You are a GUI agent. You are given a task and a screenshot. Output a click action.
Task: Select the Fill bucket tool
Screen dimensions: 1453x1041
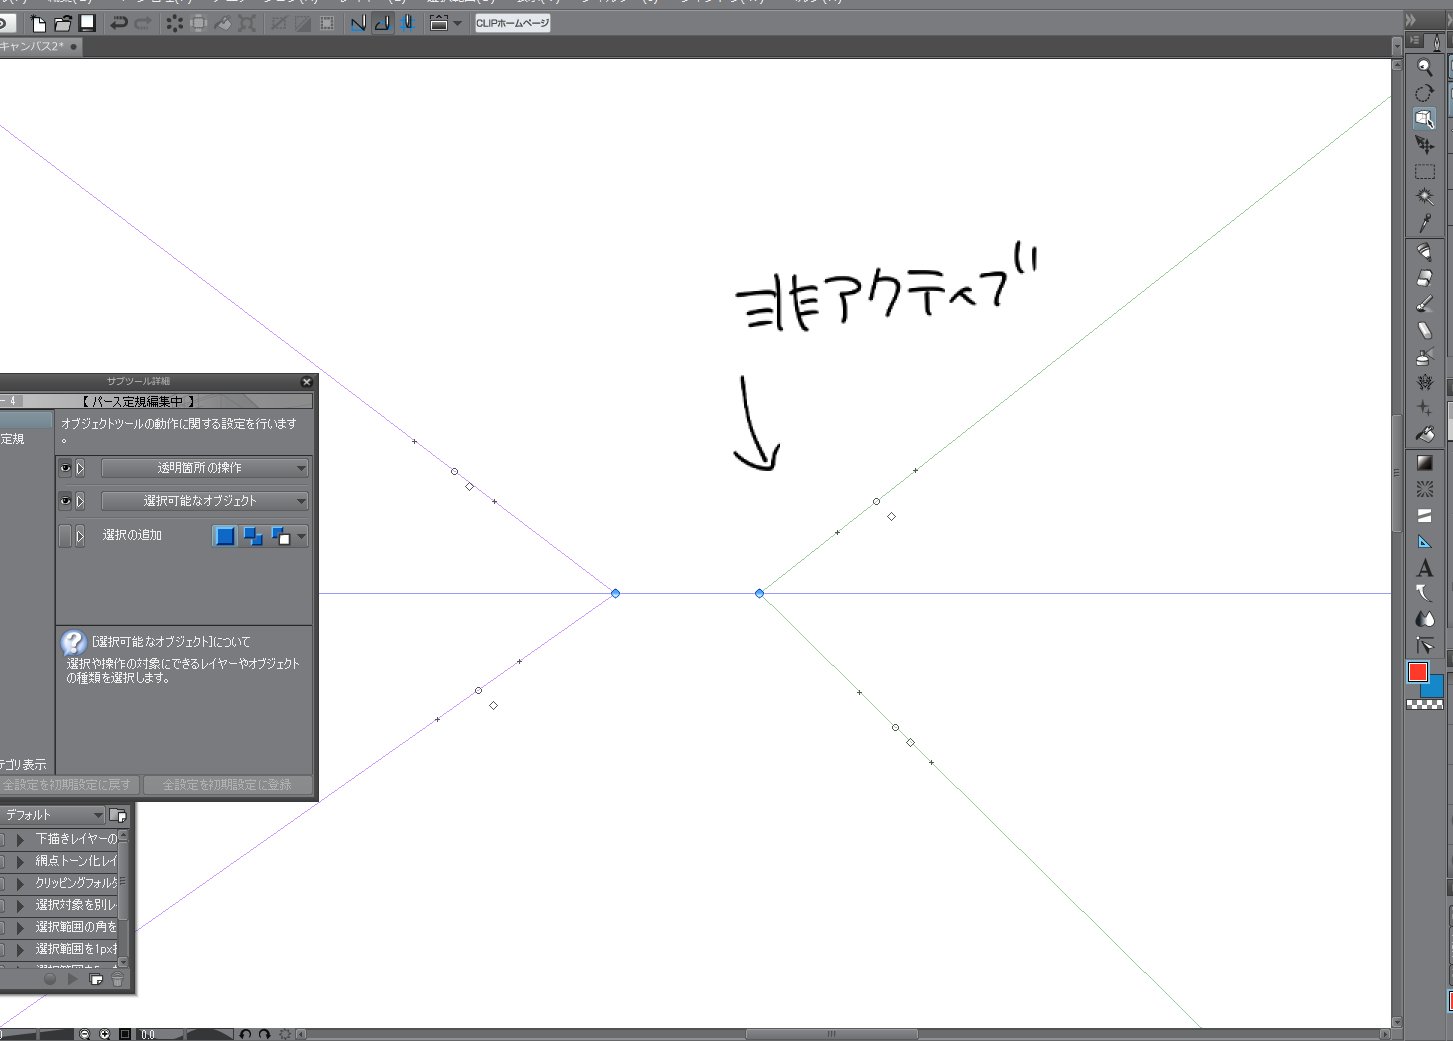[1425, 434]
